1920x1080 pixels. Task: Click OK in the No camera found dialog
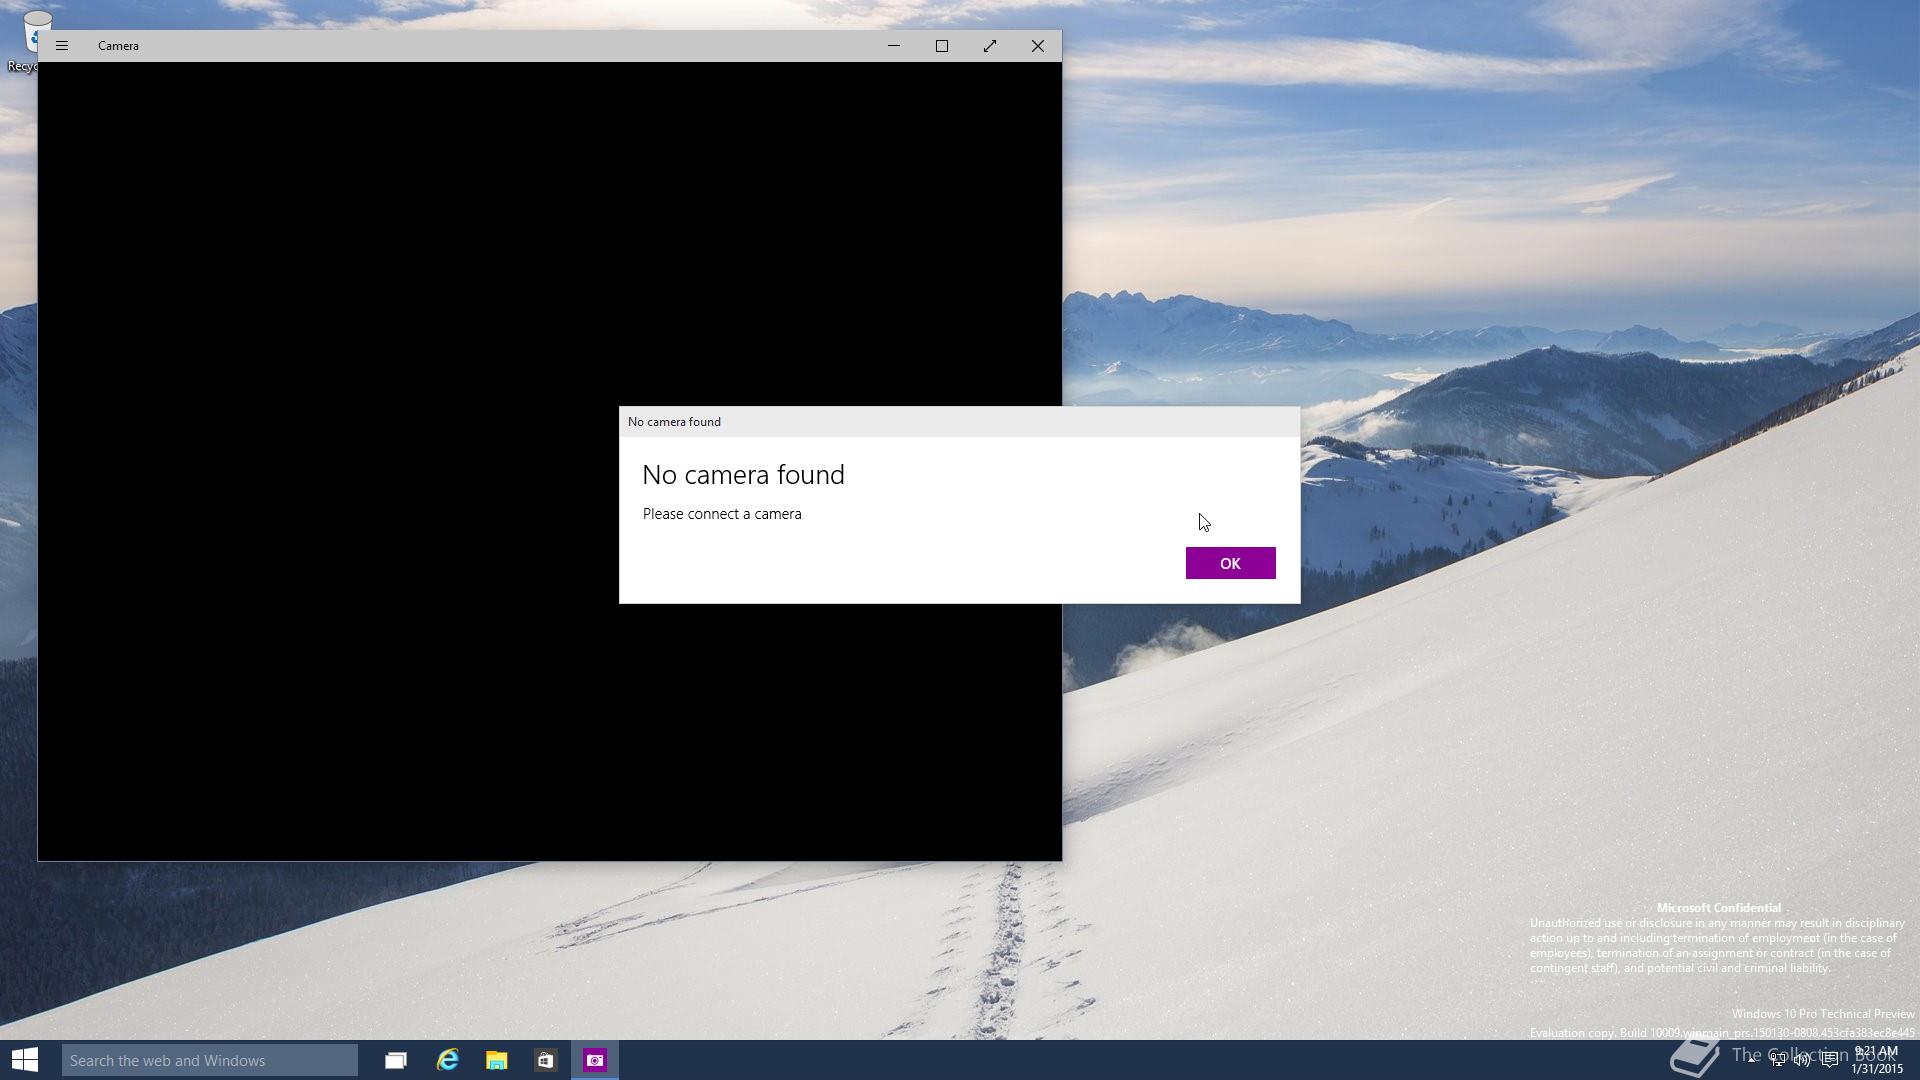[1230, 563]
